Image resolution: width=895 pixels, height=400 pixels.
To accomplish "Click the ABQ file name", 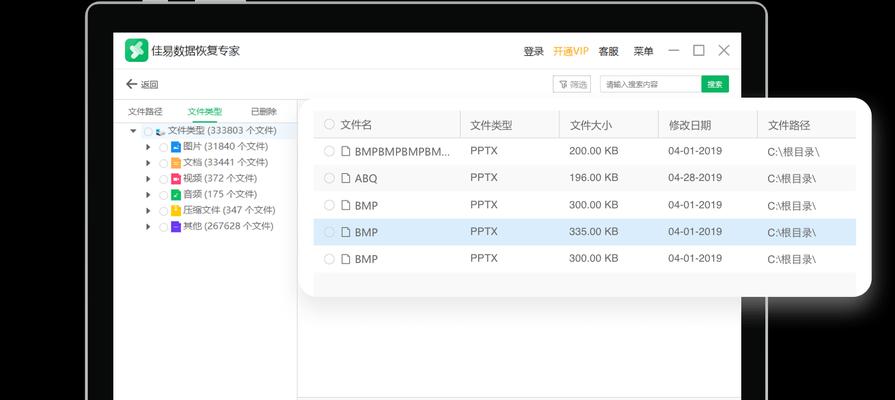I will (x=366, y=179).
